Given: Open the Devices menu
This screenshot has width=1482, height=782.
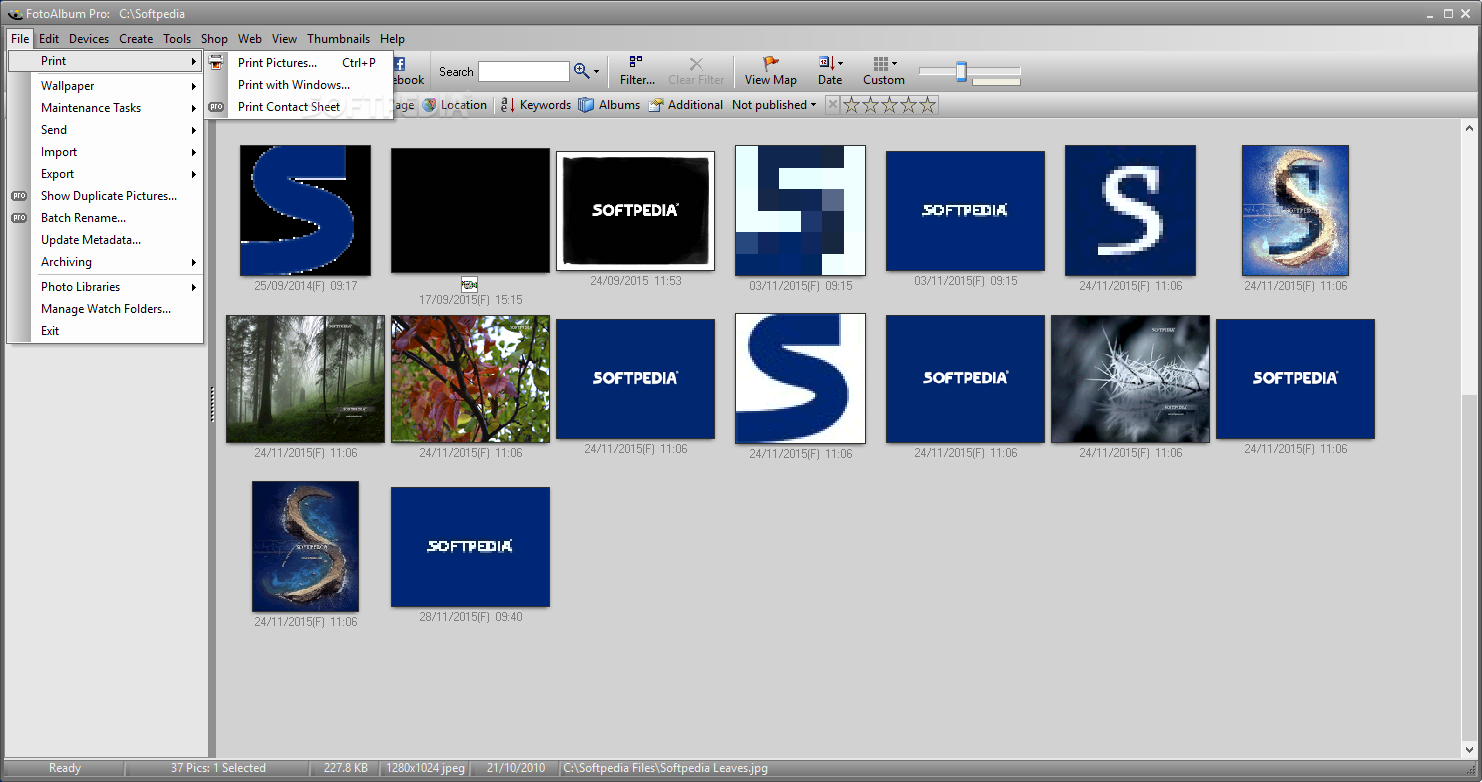Looking at the screenshot, I should (x=89, y=39).
